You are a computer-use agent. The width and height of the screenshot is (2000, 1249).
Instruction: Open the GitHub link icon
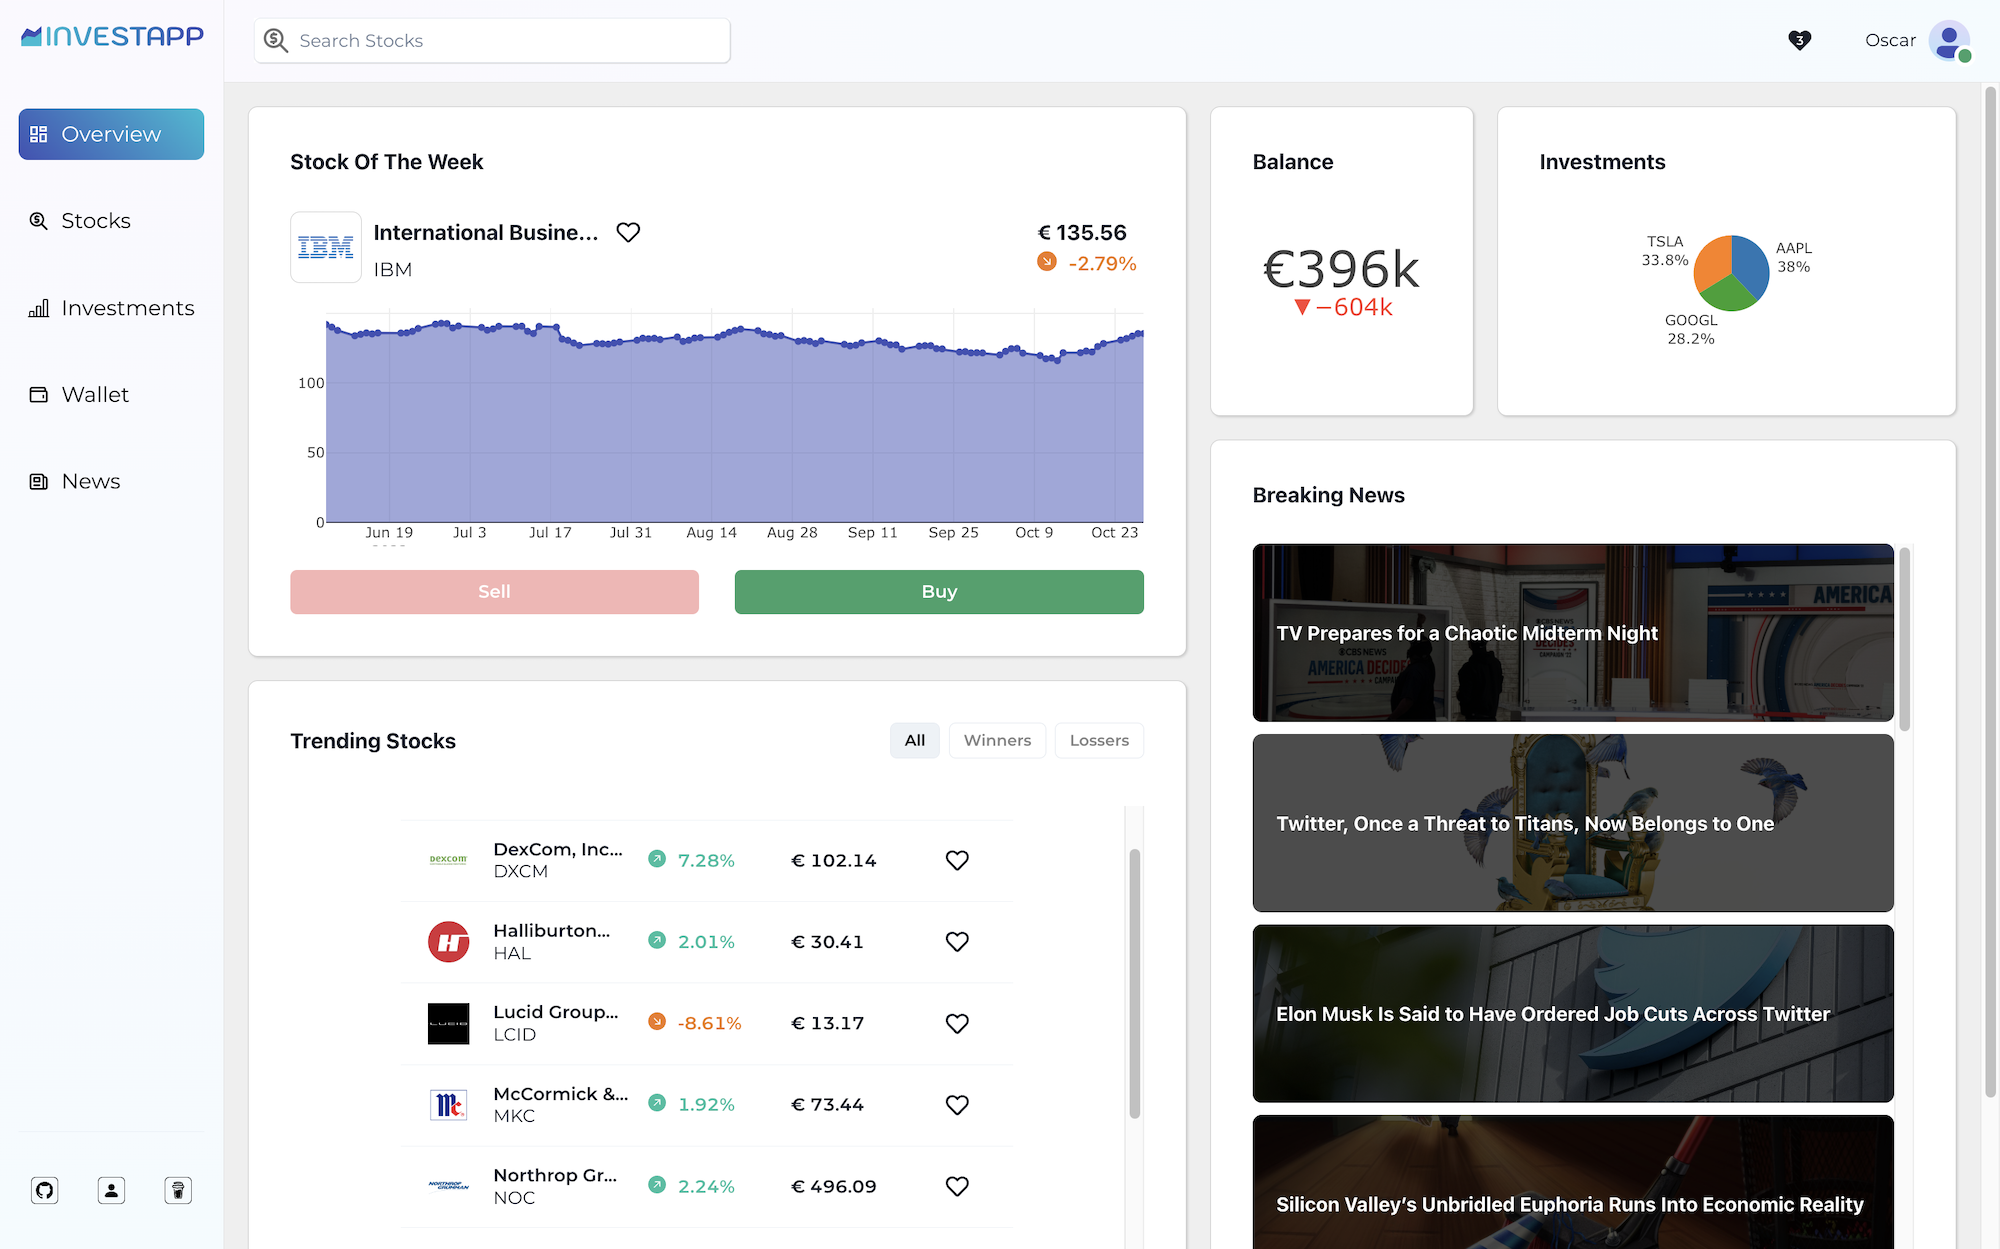coord(44,1190)
